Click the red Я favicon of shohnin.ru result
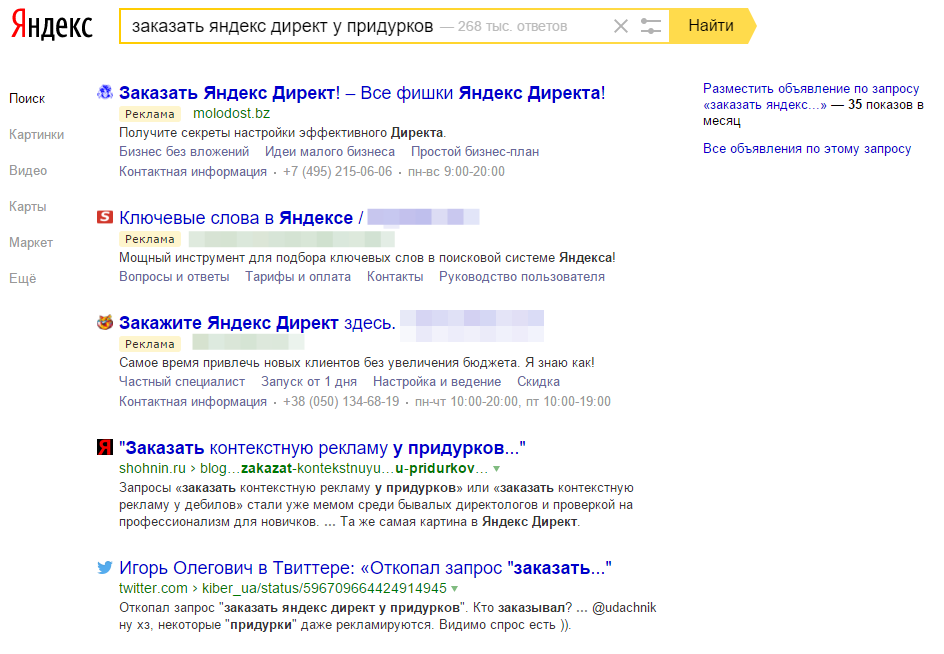The width and height of the screenshot is (944, 654). coord(105,447)
